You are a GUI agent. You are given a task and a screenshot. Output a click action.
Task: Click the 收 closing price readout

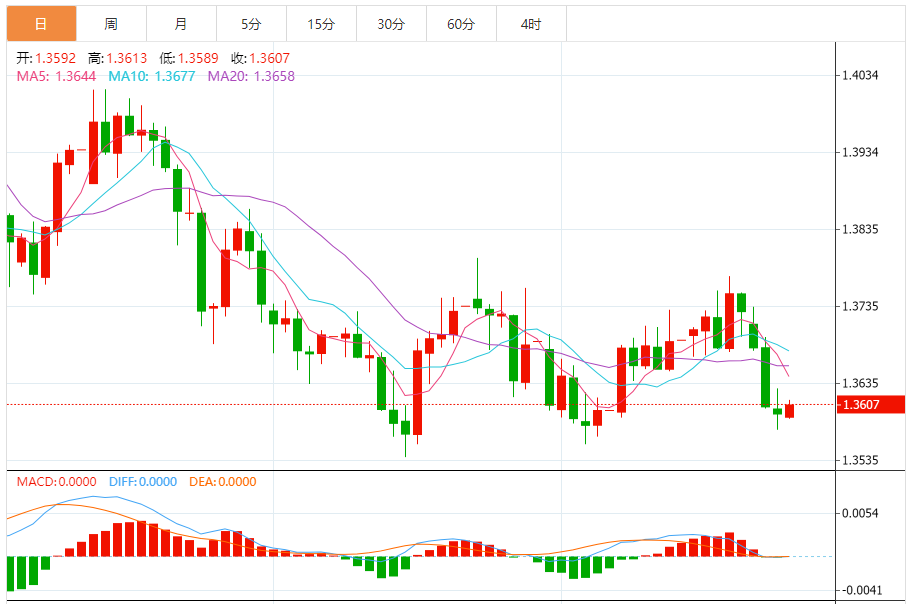[260, 58]
